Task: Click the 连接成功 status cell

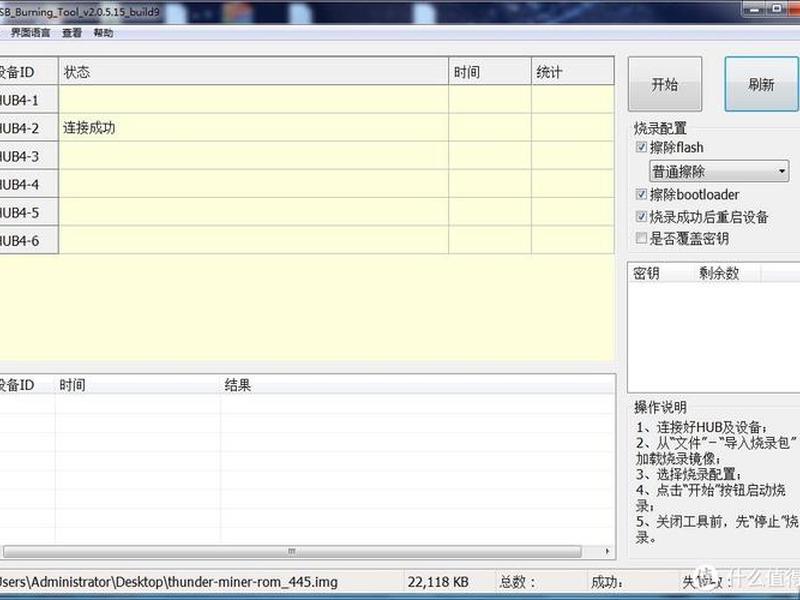Action: [254, 128]
